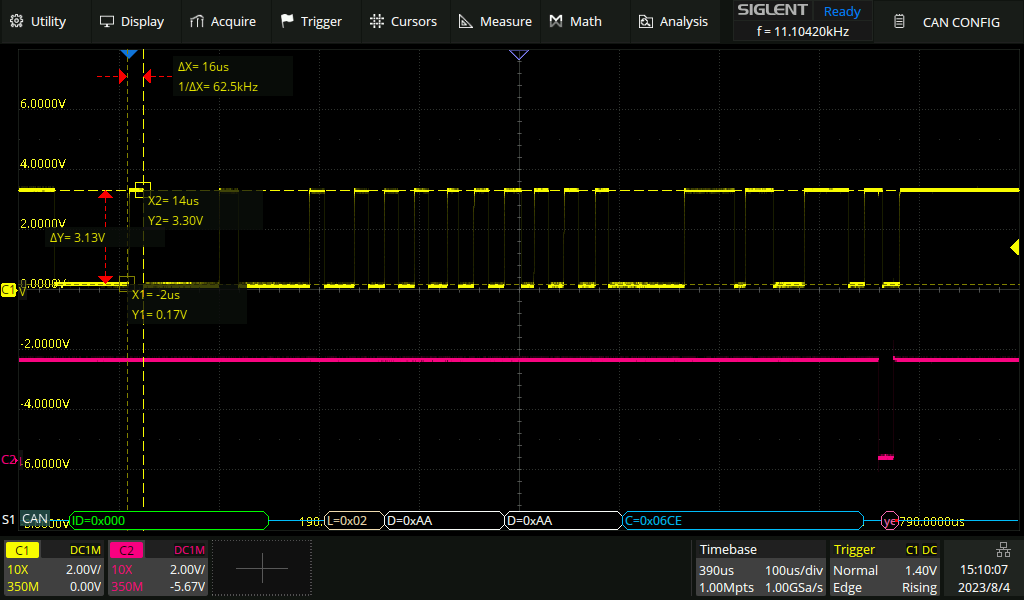This screenshot has width=1024, height=600.
Task: Click the date 2023/8/4
Action: coord(984,588)
